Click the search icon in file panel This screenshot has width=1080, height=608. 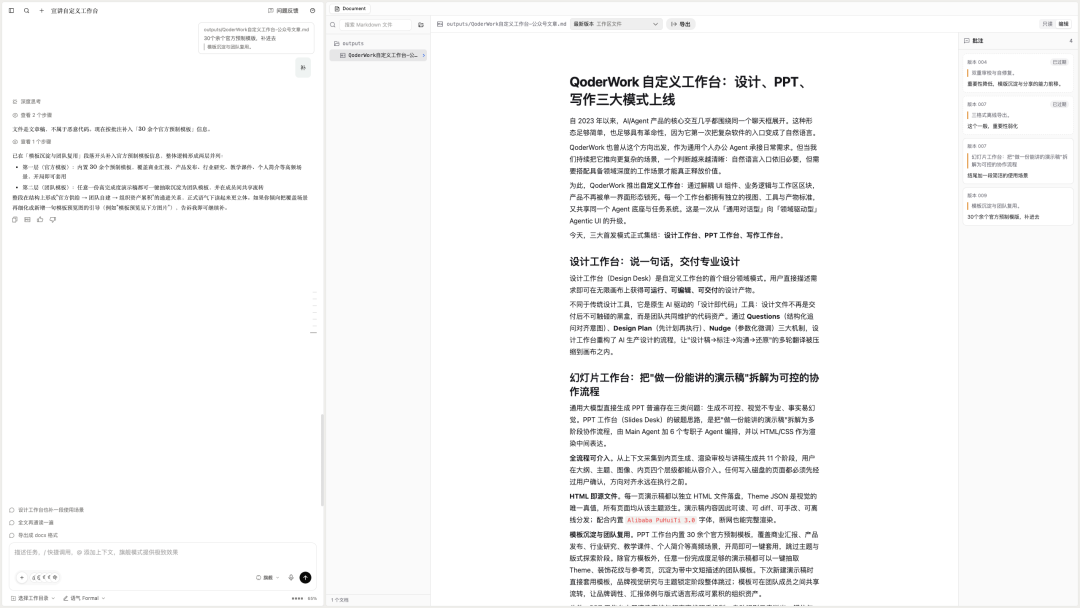333,24
